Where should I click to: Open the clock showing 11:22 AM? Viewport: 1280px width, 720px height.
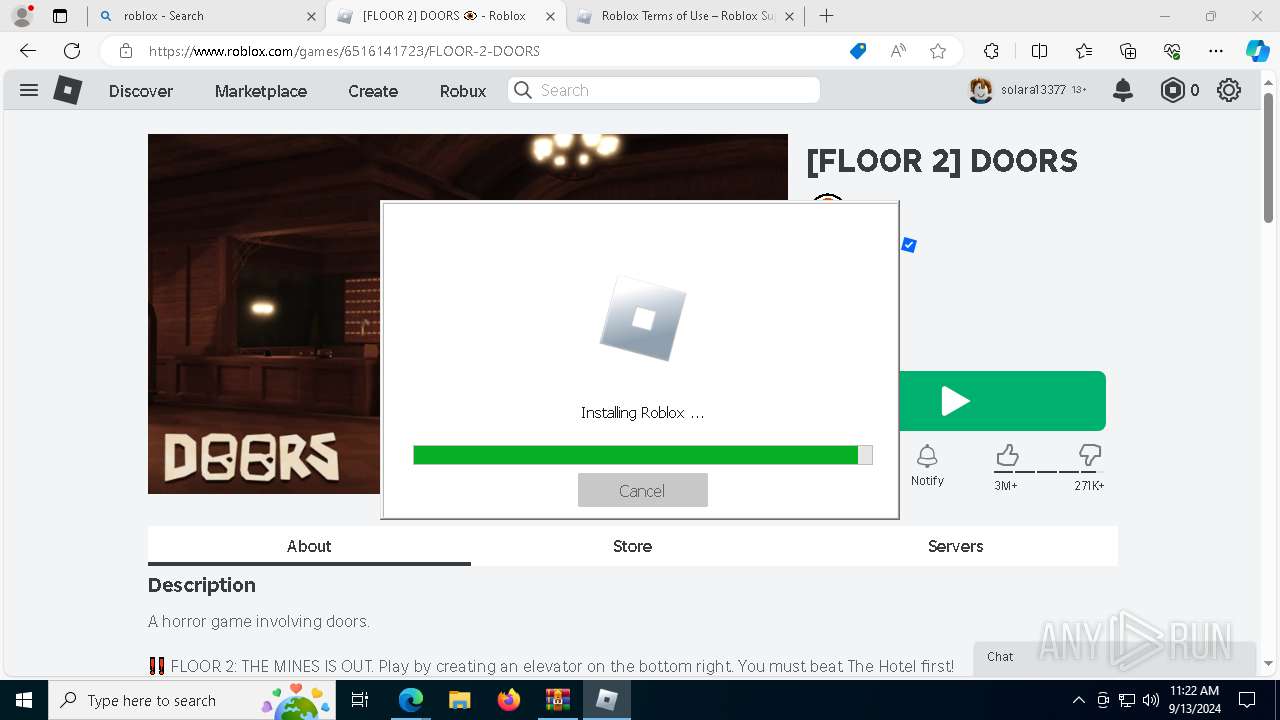click(x=1194, y=700)
